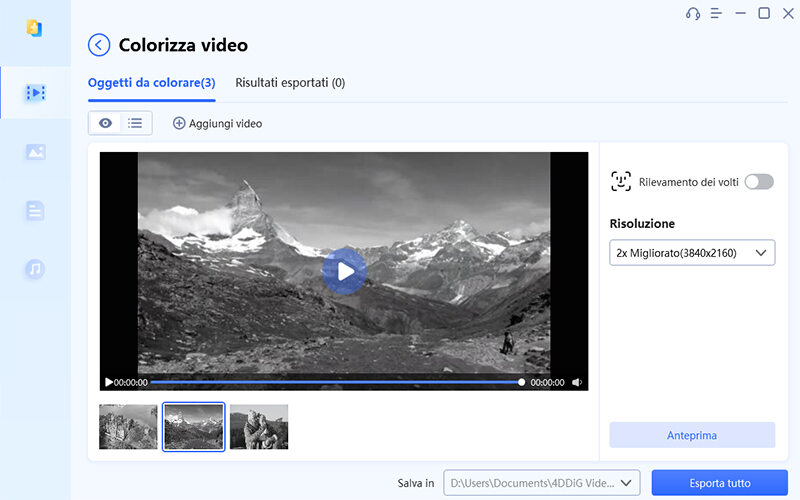800x500 pixels.
Task: Select the third thumbnail with statue
Action: 259,427
